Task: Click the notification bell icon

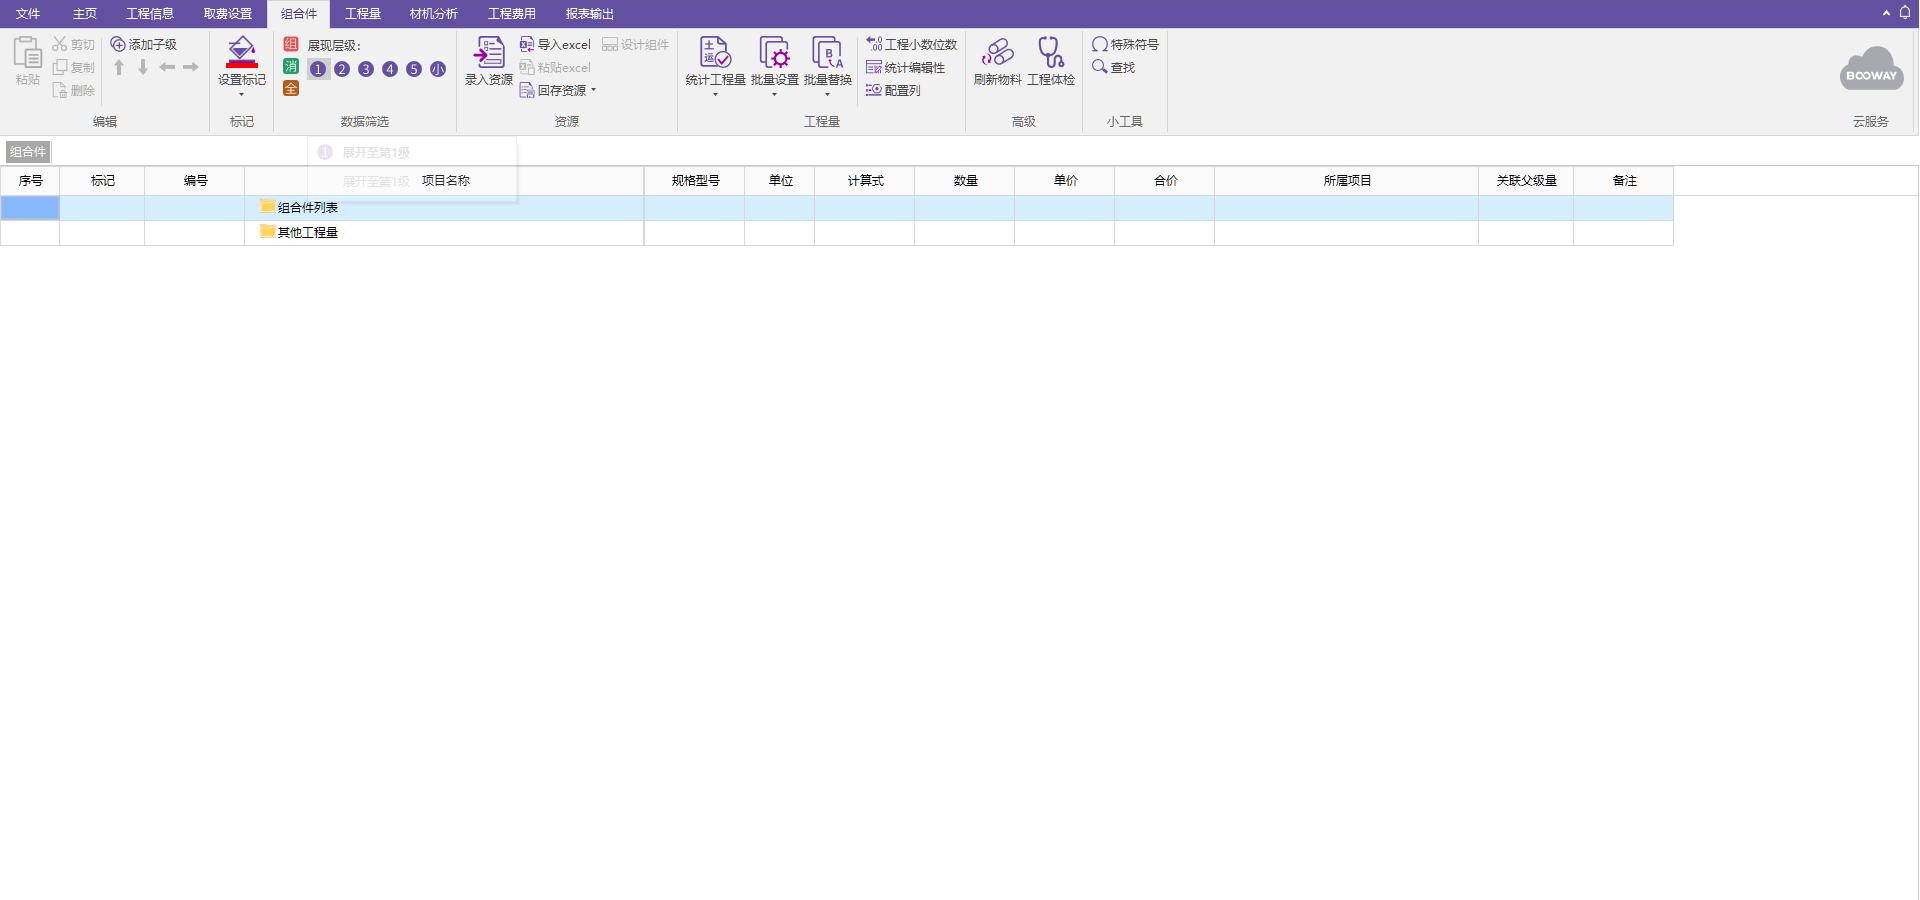Action: pyautogui.click(x=1905, y=13)
